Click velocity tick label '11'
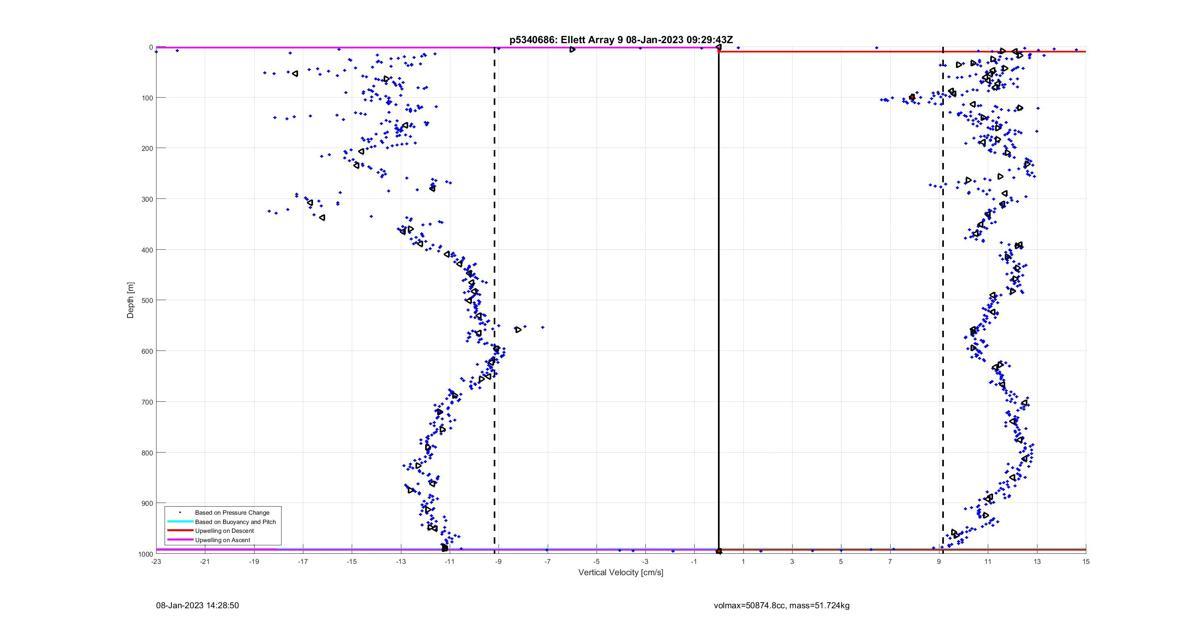1200x622 pixels. [x=988, y=562]
